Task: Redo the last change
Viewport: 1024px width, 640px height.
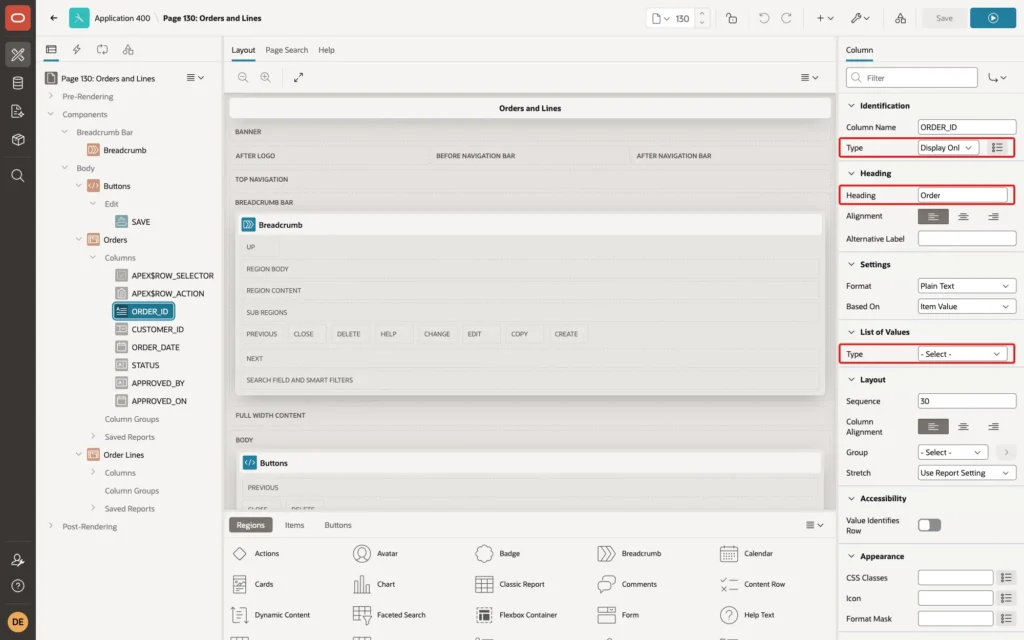Action: [786, 18]
